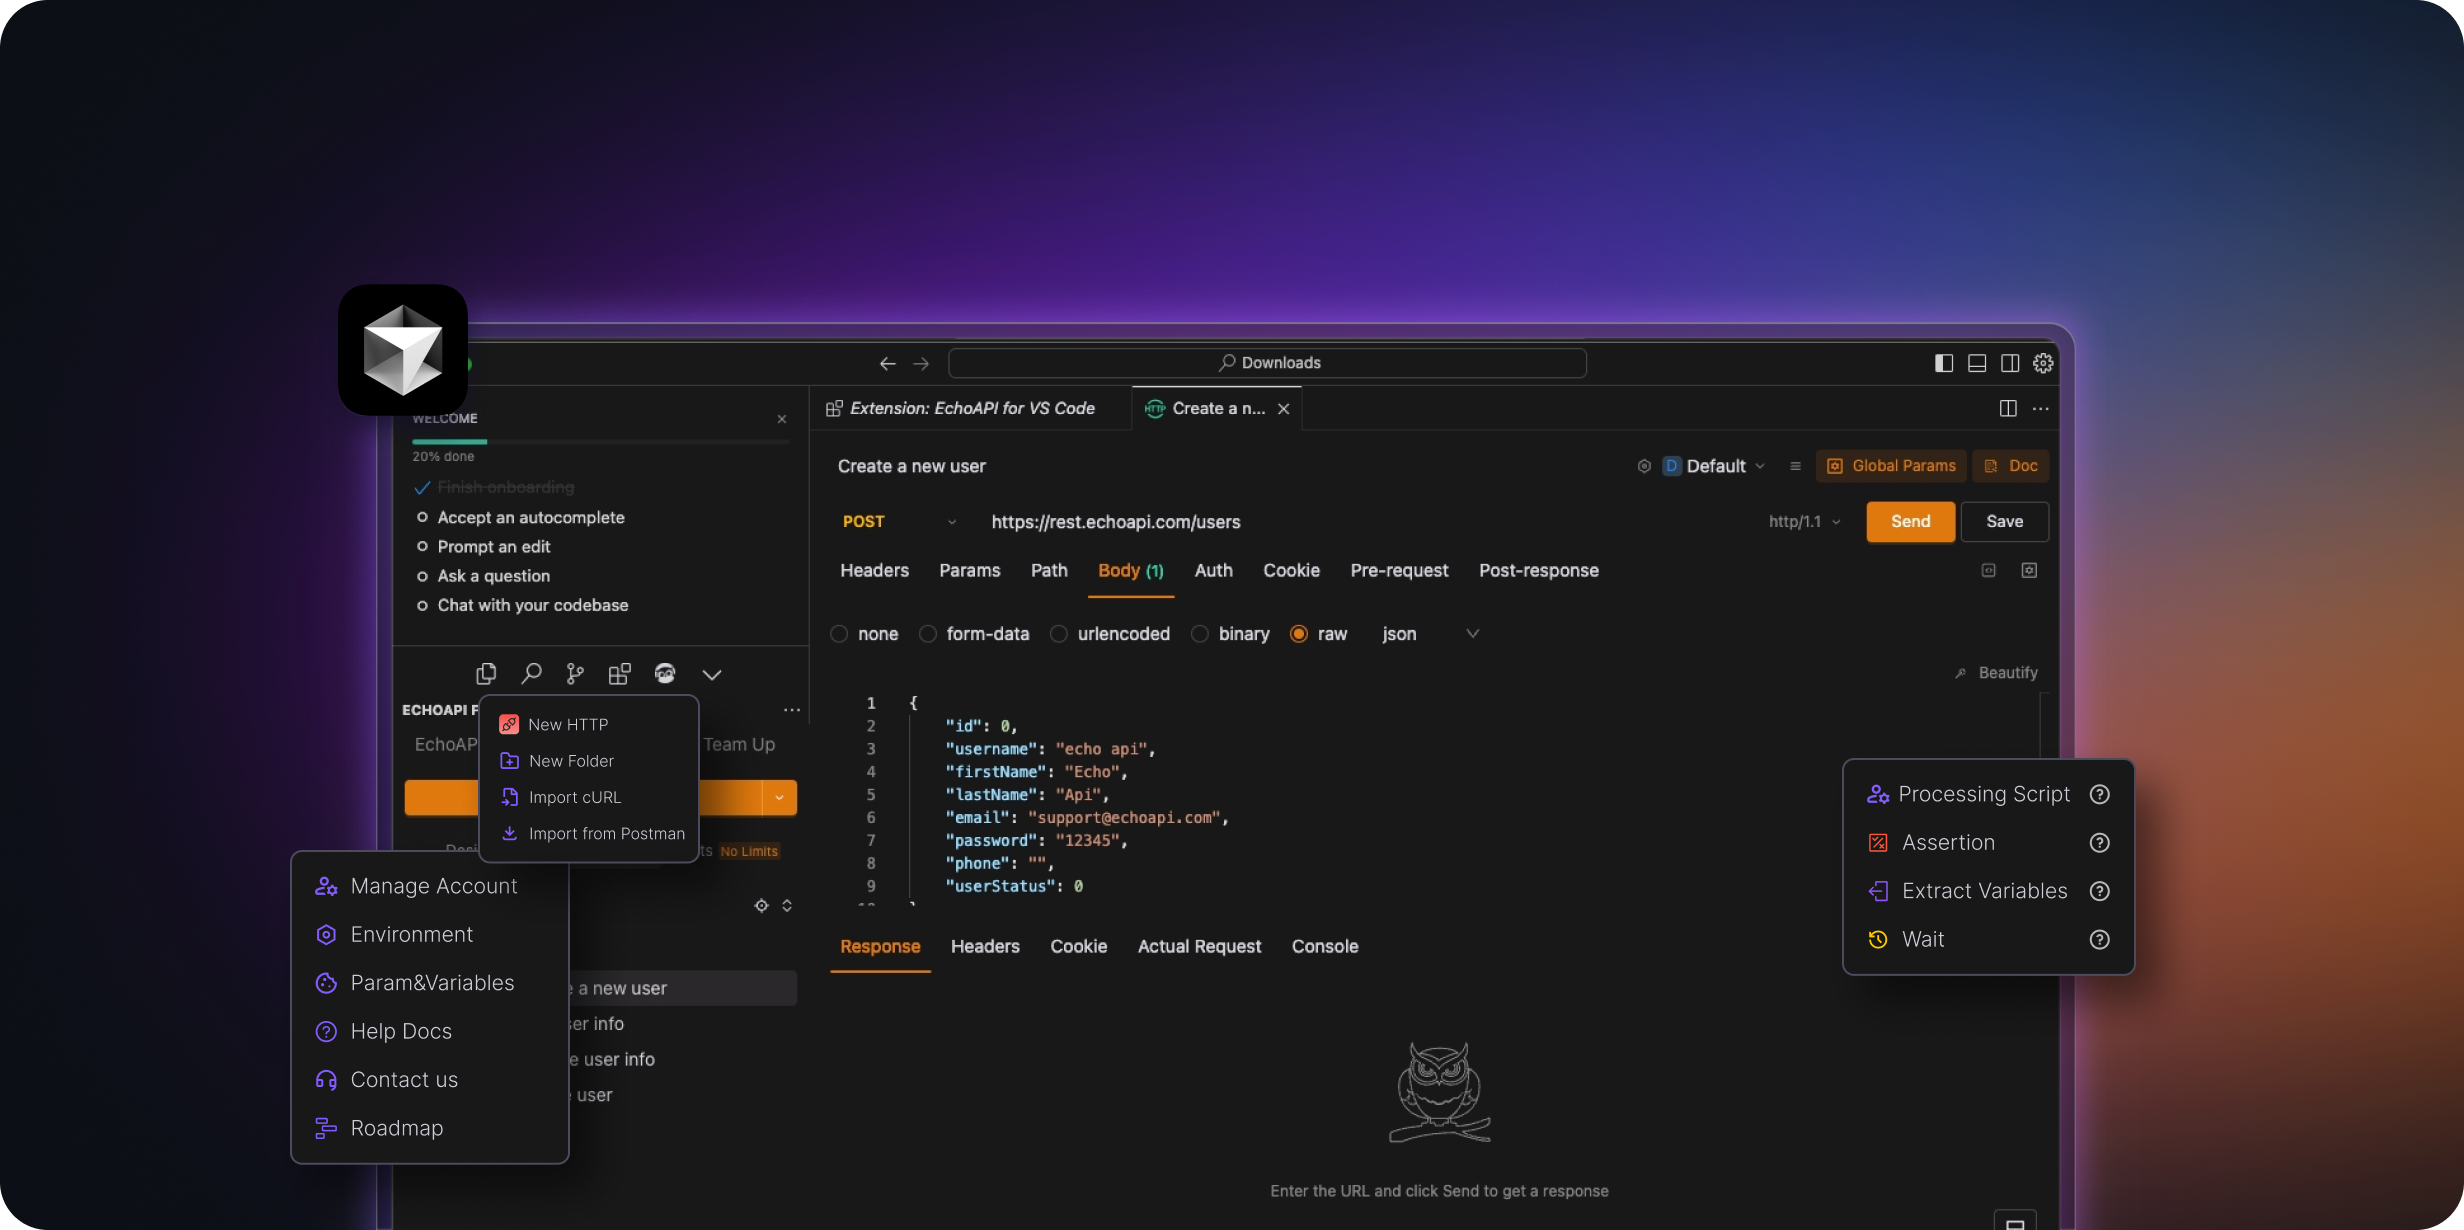Open Wait help icon

(x=2100, y=939)
